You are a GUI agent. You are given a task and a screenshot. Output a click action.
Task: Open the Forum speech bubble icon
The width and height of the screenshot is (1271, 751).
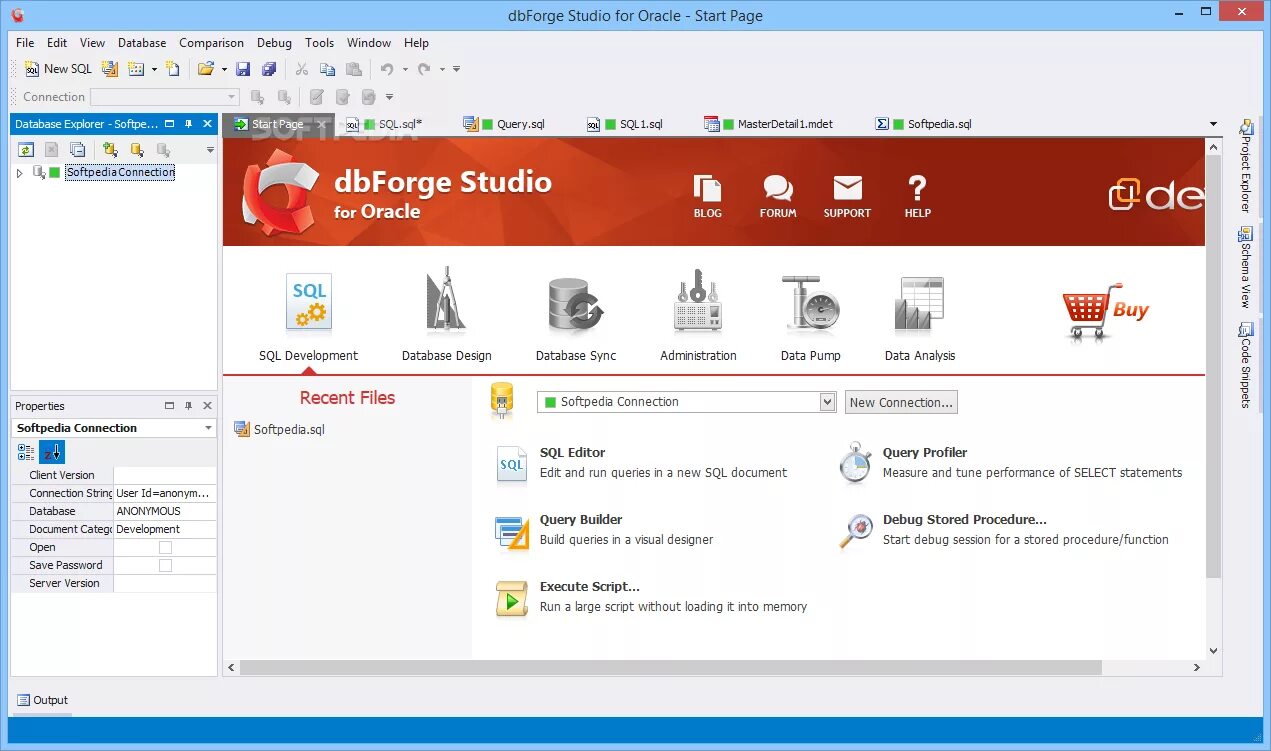(778, 196)
